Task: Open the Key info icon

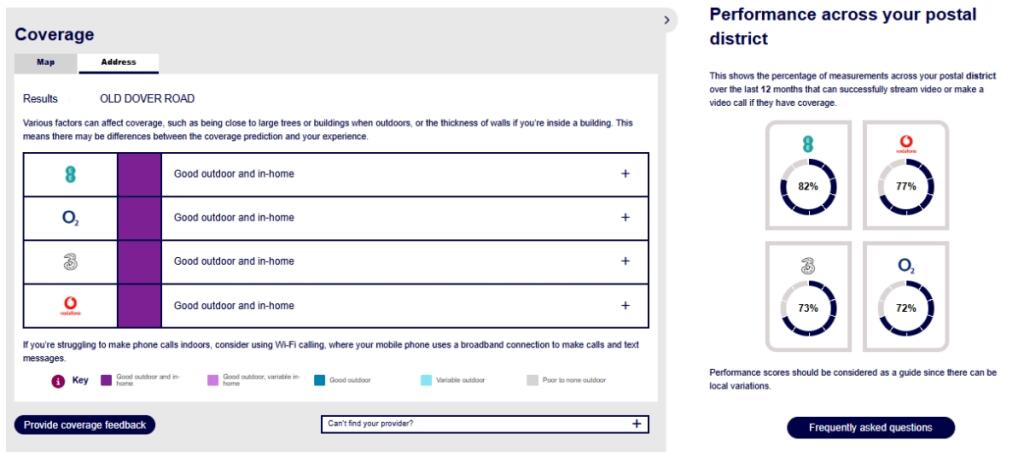Action: point(58,381)
